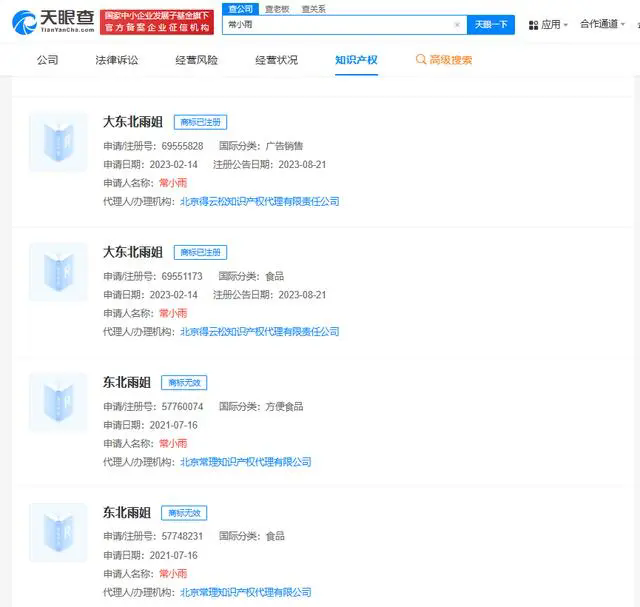This screenshot has height=607, width=640.
Task: Open 东北雨姐 title with 方便食品 classification
Action: tap(127, 382)
